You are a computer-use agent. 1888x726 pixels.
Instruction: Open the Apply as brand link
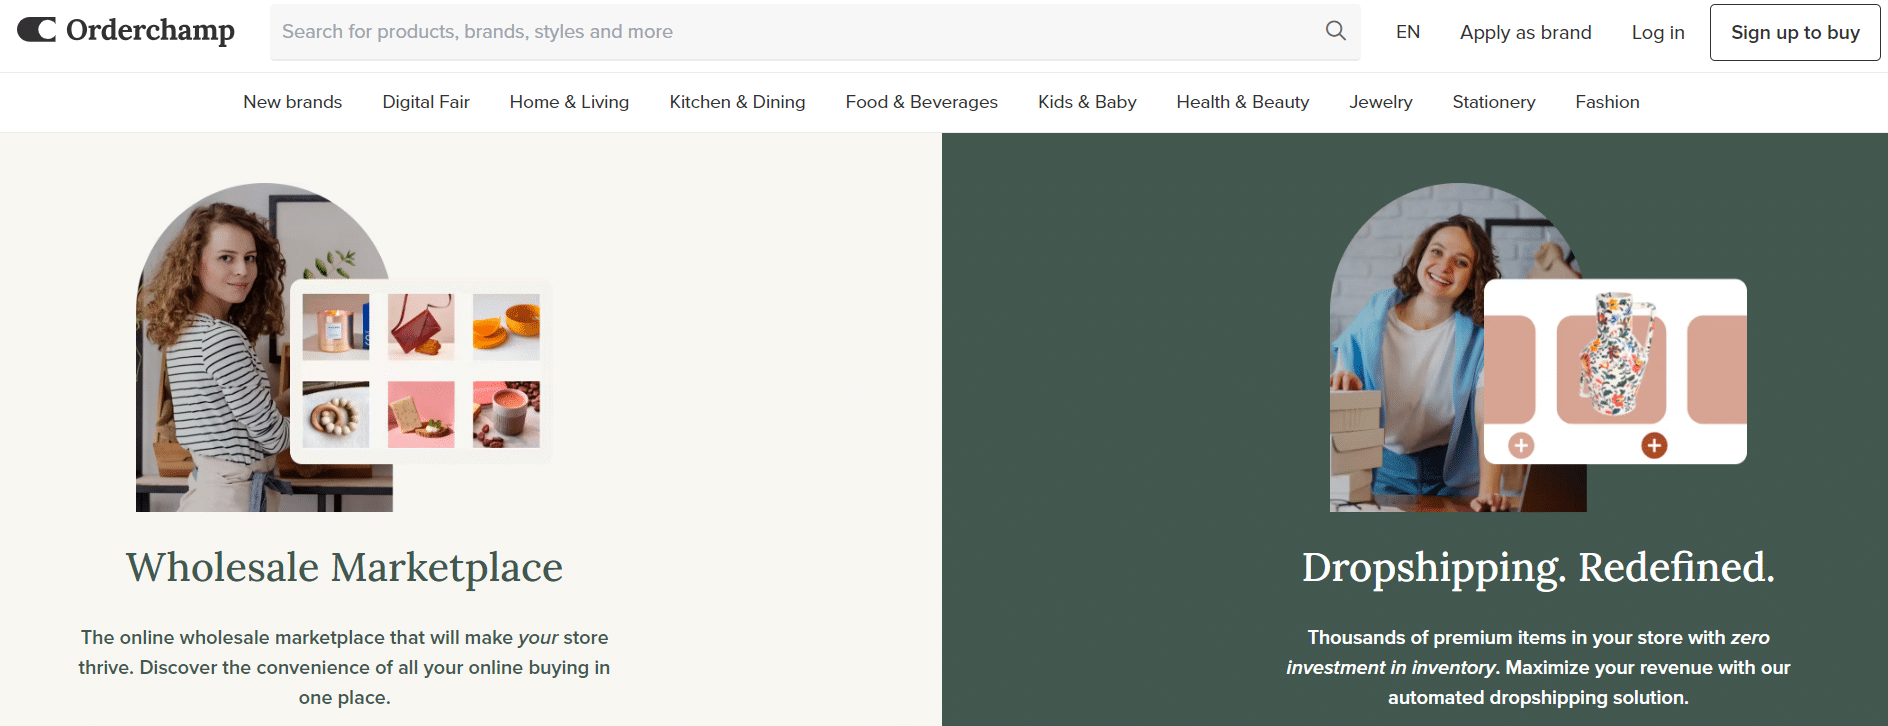point(1525,32)
